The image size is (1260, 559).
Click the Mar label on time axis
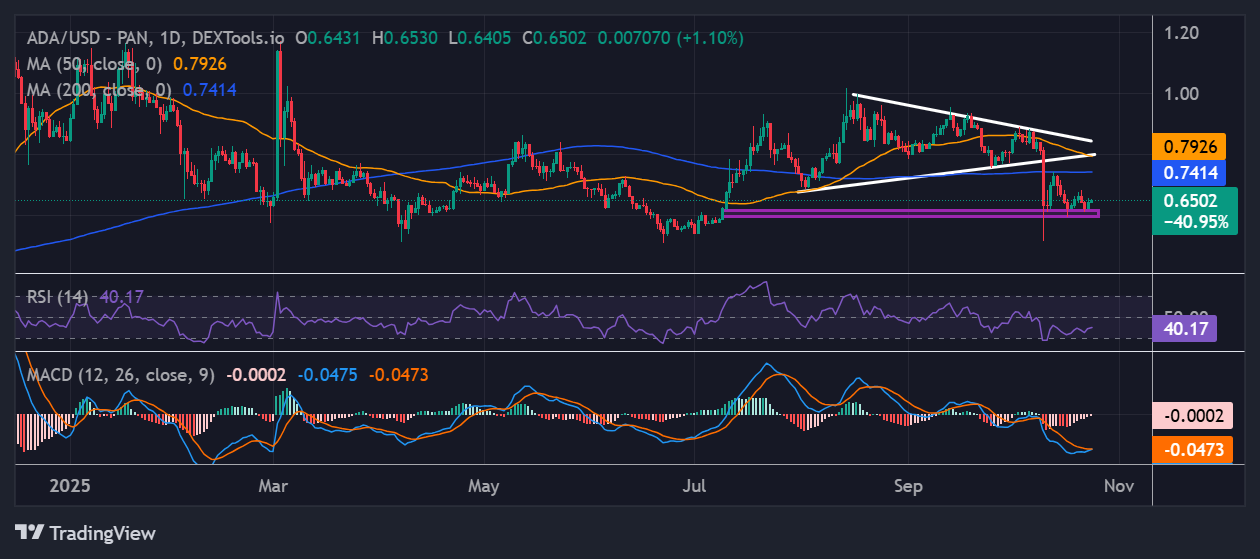(x=272, y=487)
